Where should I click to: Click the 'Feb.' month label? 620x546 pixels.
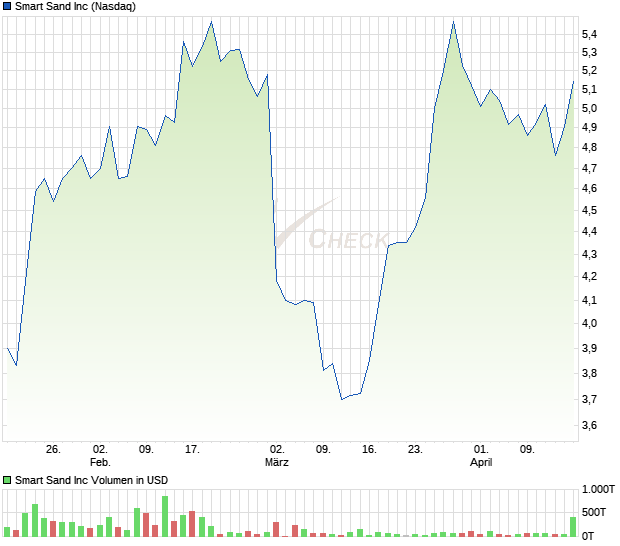[100, 462]
